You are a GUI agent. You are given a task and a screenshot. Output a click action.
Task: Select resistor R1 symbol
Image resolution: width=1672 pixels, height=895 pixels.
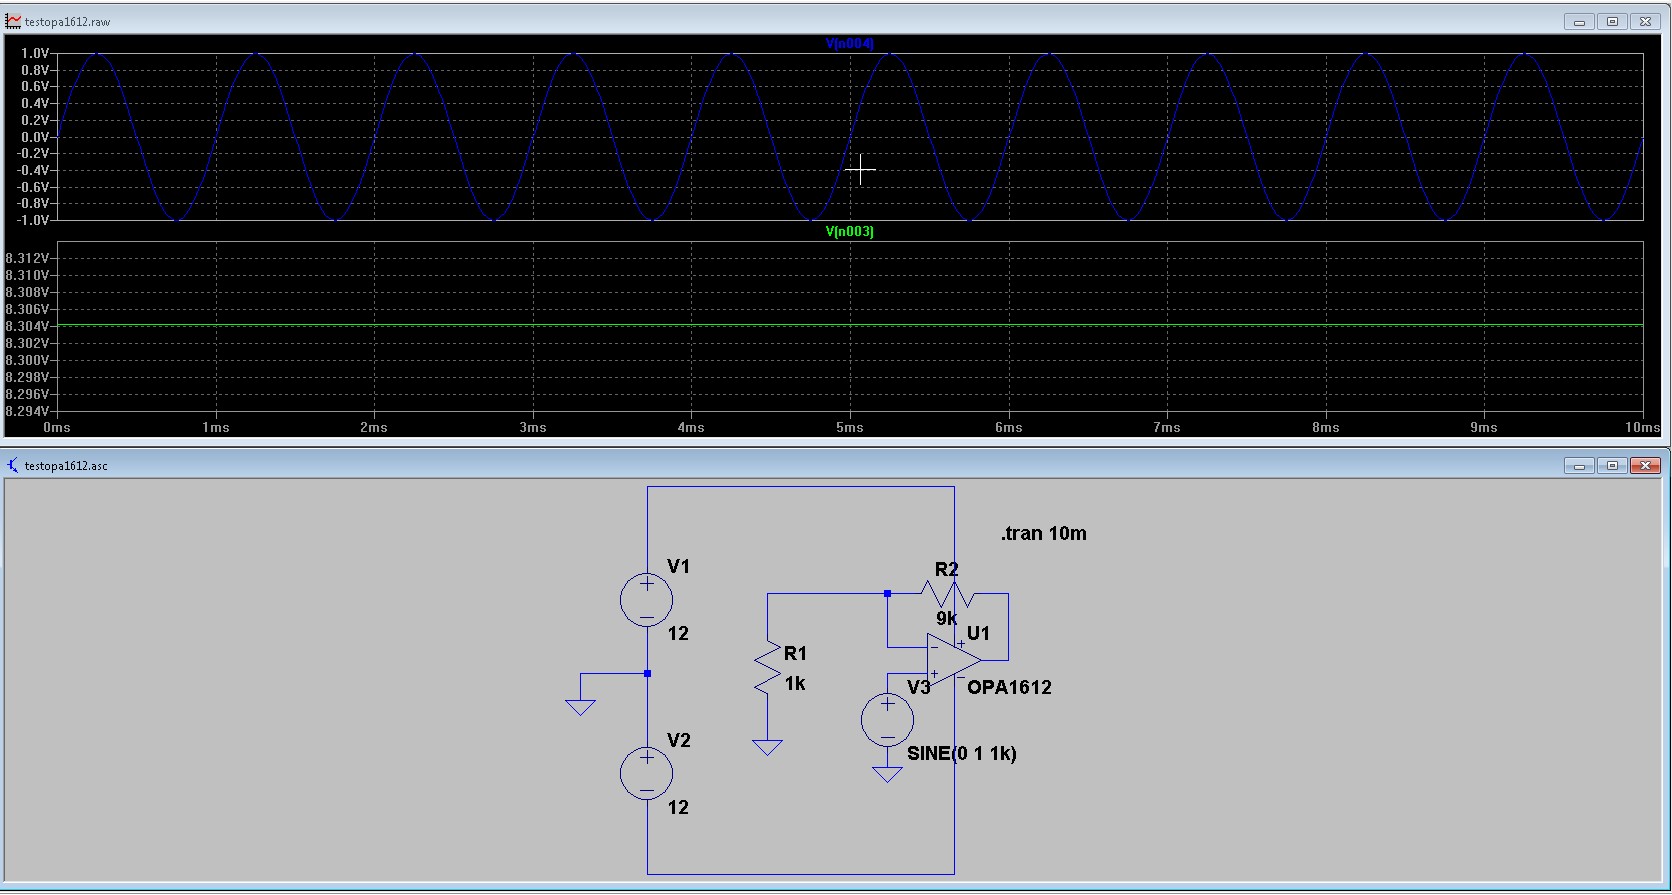pyautogui.click(x=767, y=668)
